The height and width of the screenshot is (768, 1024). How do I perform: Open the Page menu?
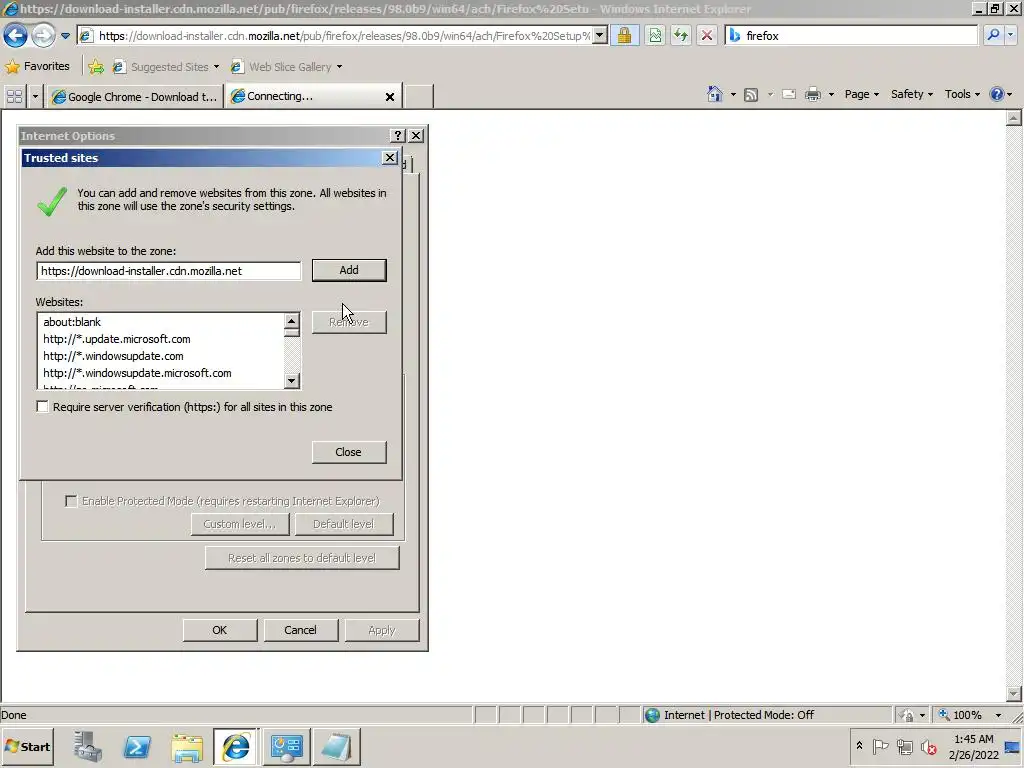pyautogui.click(x=861, y=94)
